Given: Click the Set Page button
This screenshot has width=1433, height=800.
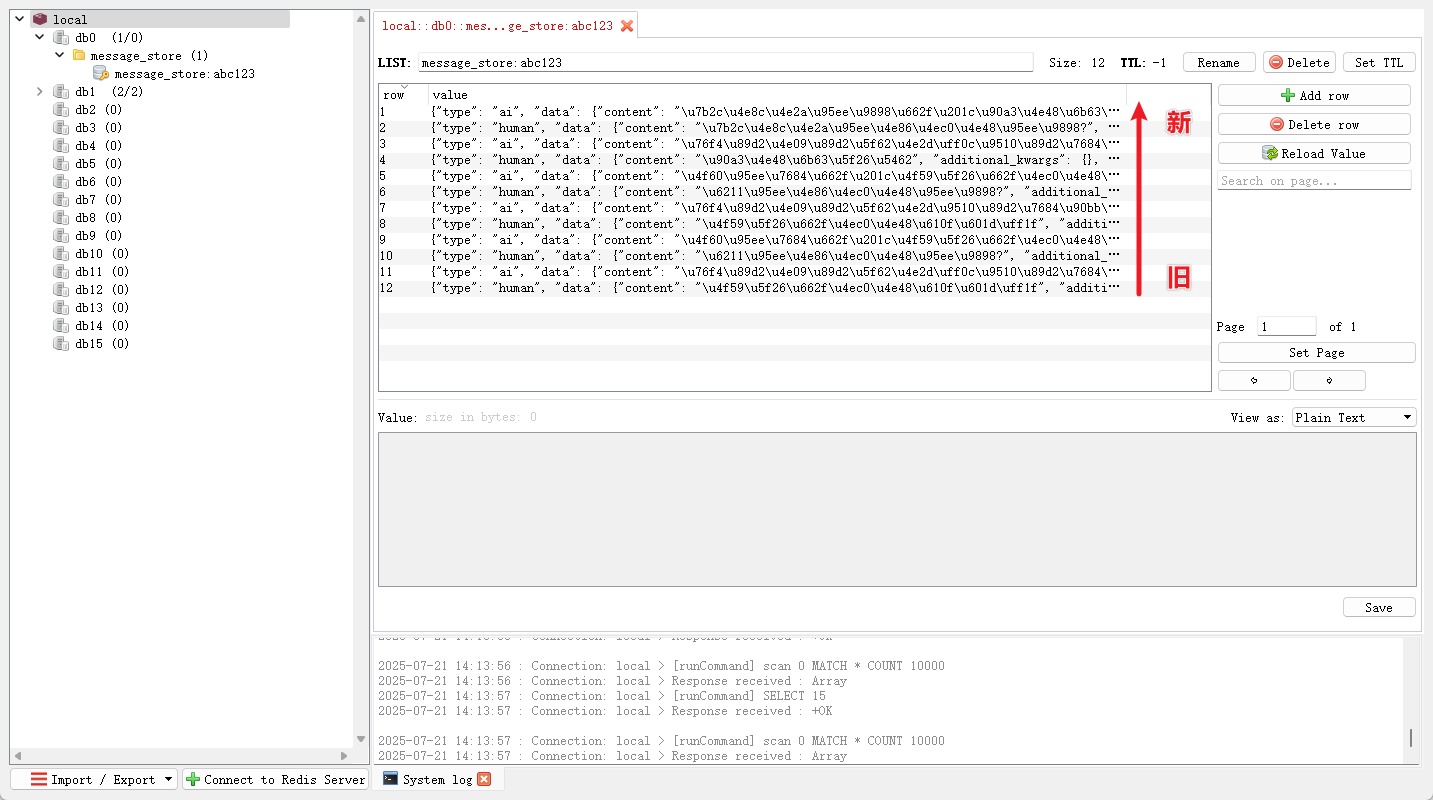Looking at the screenshot, I should coord(1316,352).
